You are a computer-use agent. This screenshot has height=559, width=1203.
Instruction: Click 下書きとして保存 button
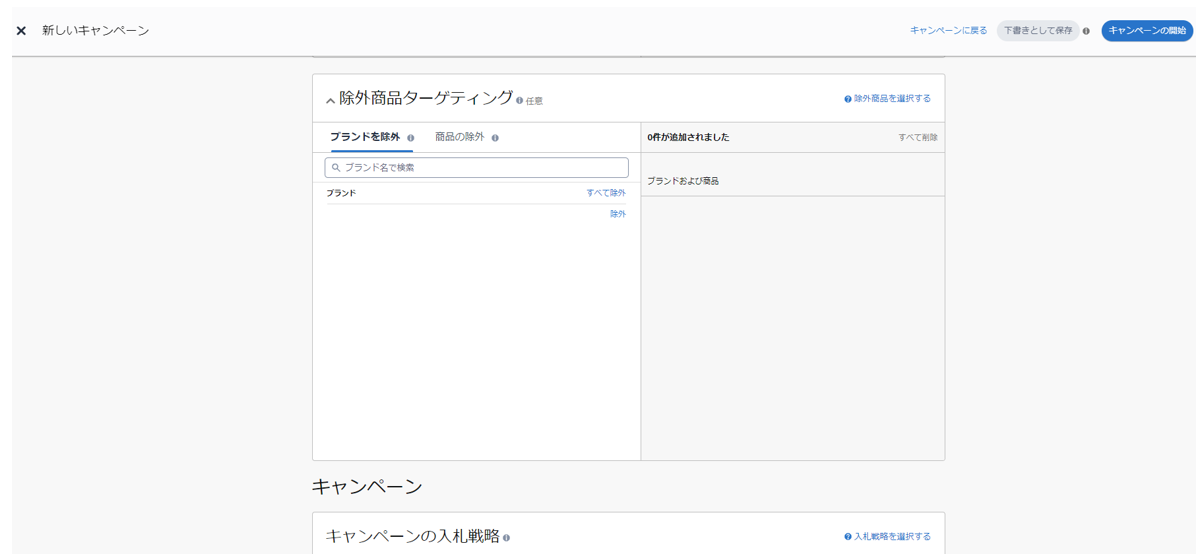[x=1038, y=31]
